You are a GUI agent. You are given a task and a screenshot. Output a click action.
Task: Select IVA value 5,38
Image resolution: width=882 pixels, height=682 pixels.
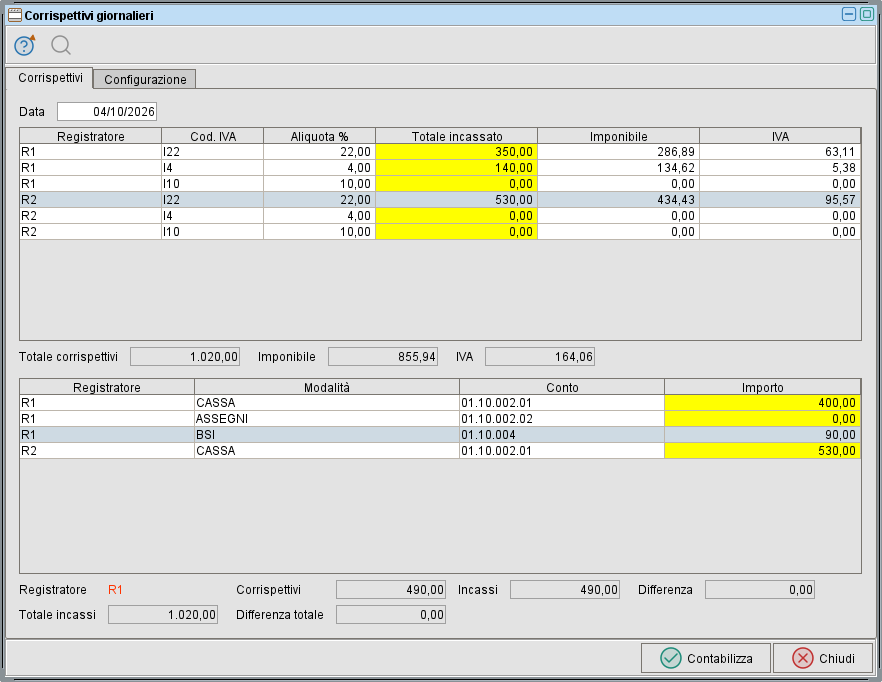coord(780,168)
